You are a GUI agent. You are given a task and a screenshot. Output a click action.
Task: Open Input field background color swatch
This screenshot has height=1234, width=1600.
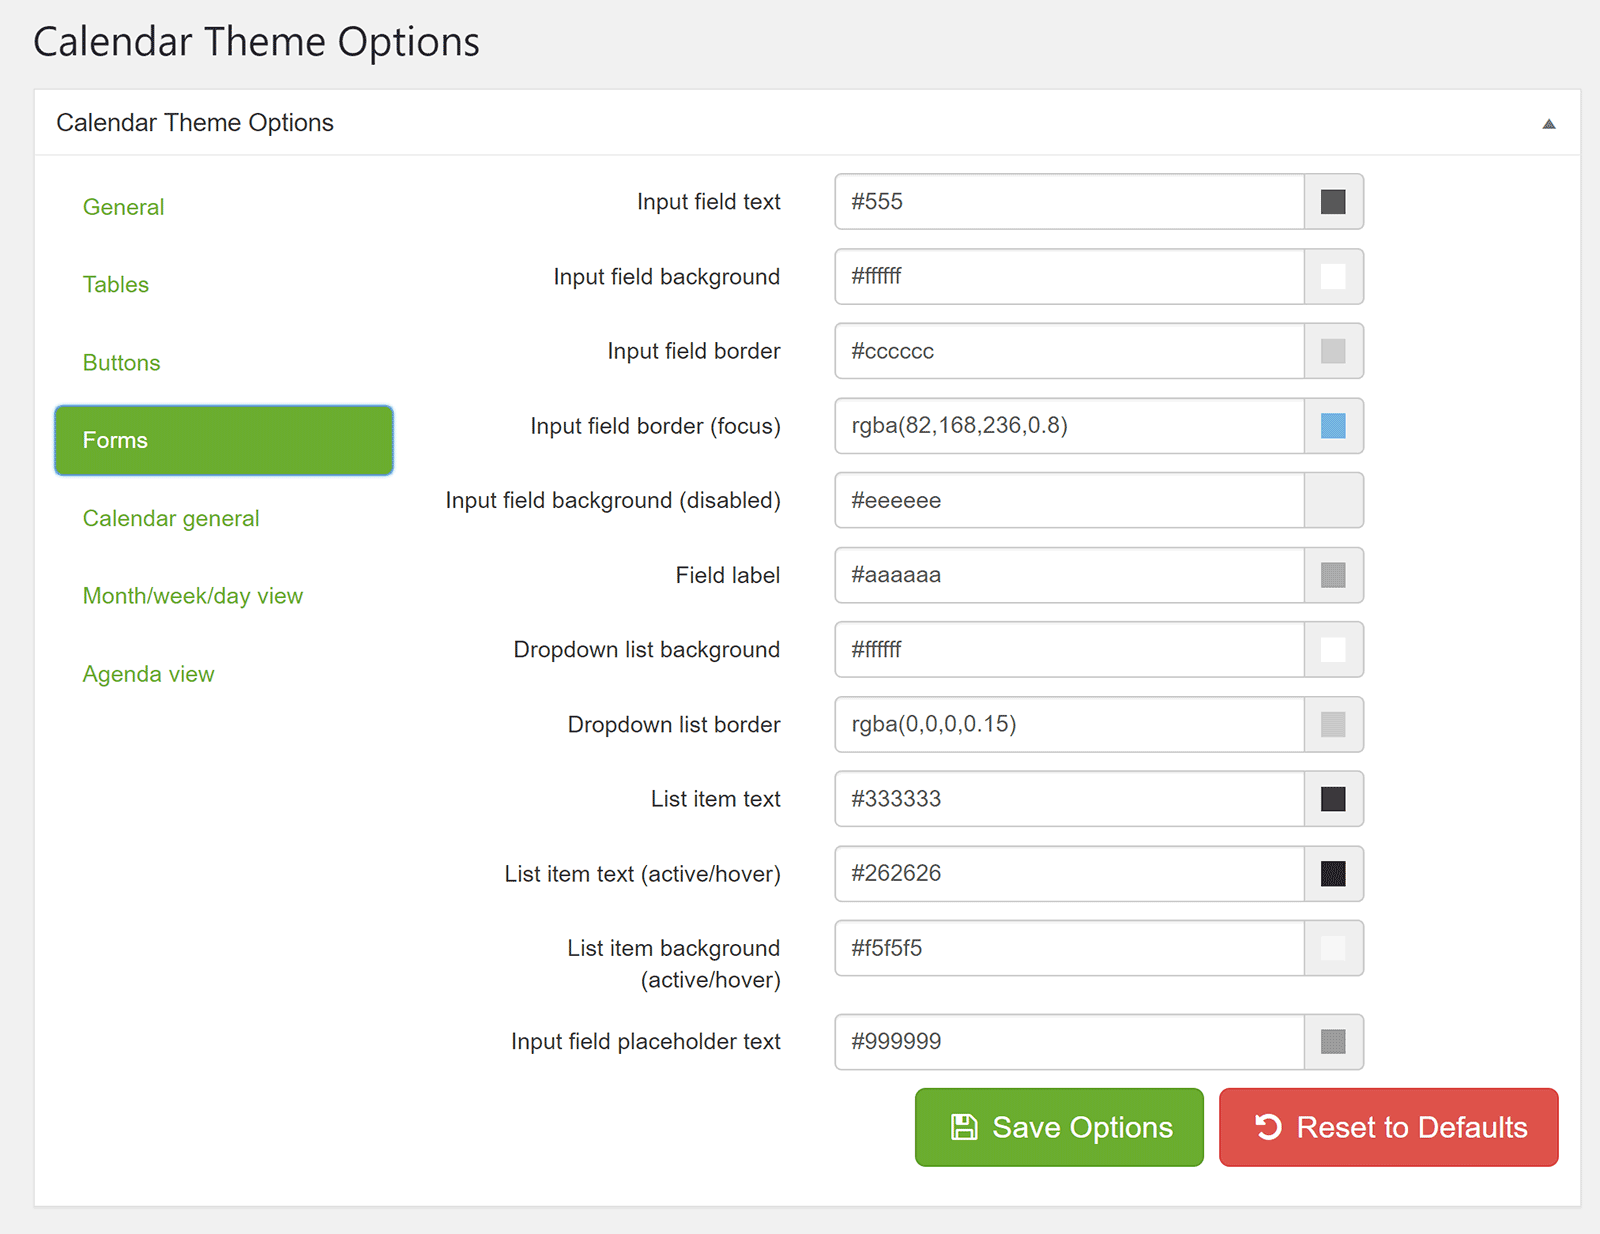point(1333,276)
